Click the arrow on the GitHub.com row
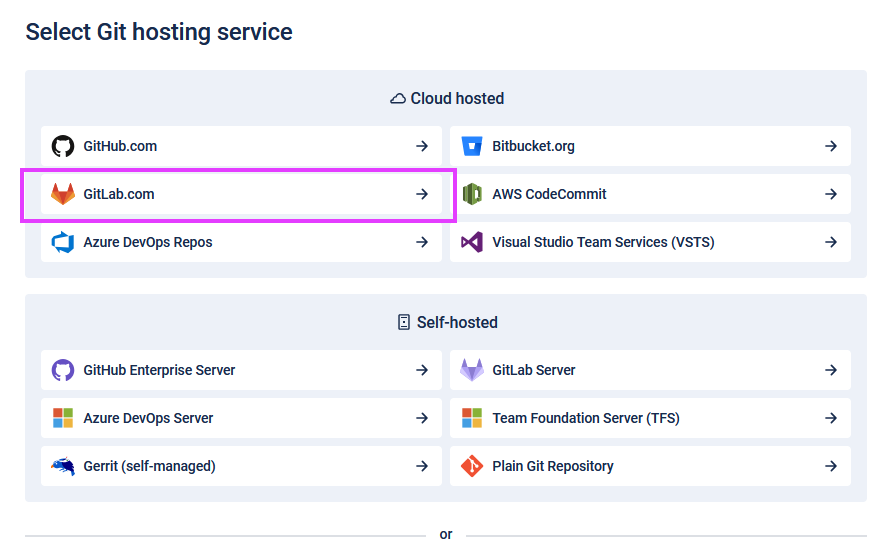This screenshot has width=891, height=553. coord(422,146)
